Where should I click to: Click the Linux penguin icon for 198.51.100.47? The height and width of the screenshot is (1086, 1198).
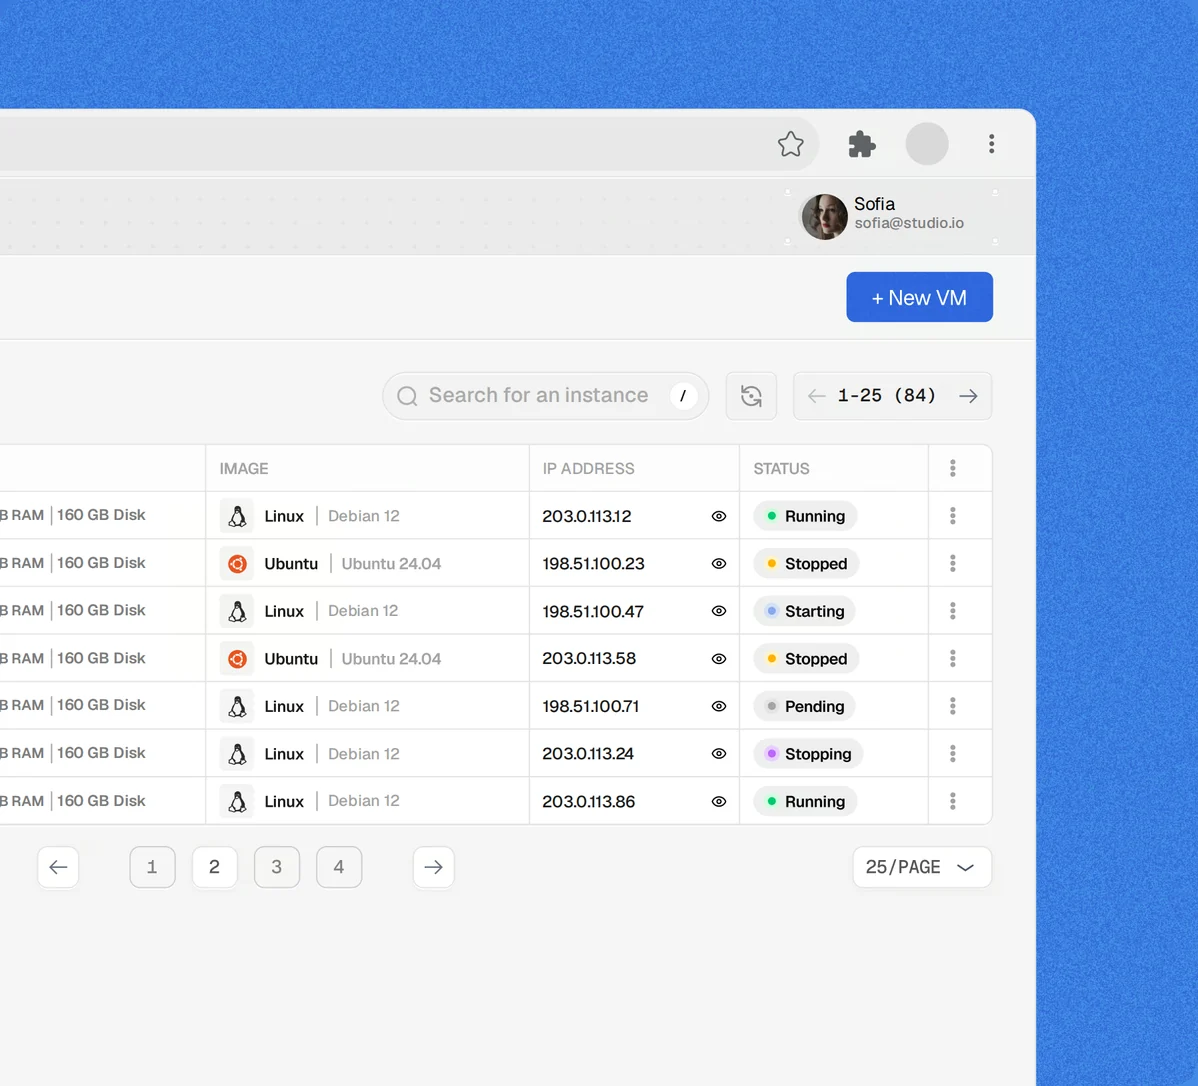[x=237, y=611]
